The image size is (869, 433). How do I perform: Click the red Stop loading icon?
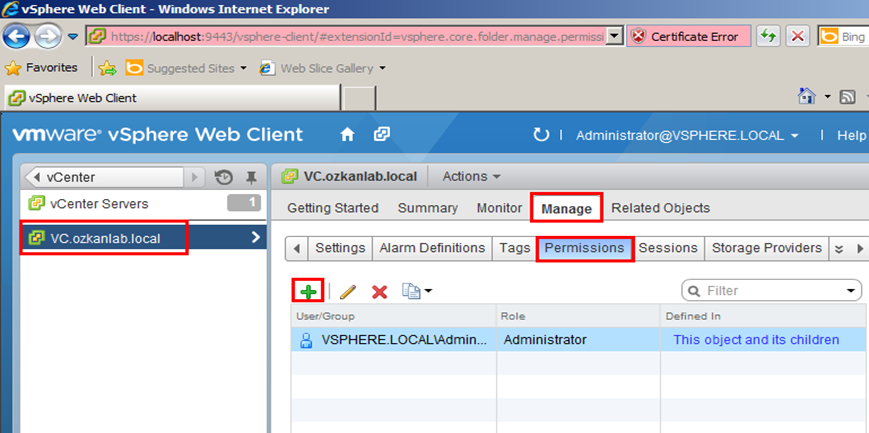(798, 37)
